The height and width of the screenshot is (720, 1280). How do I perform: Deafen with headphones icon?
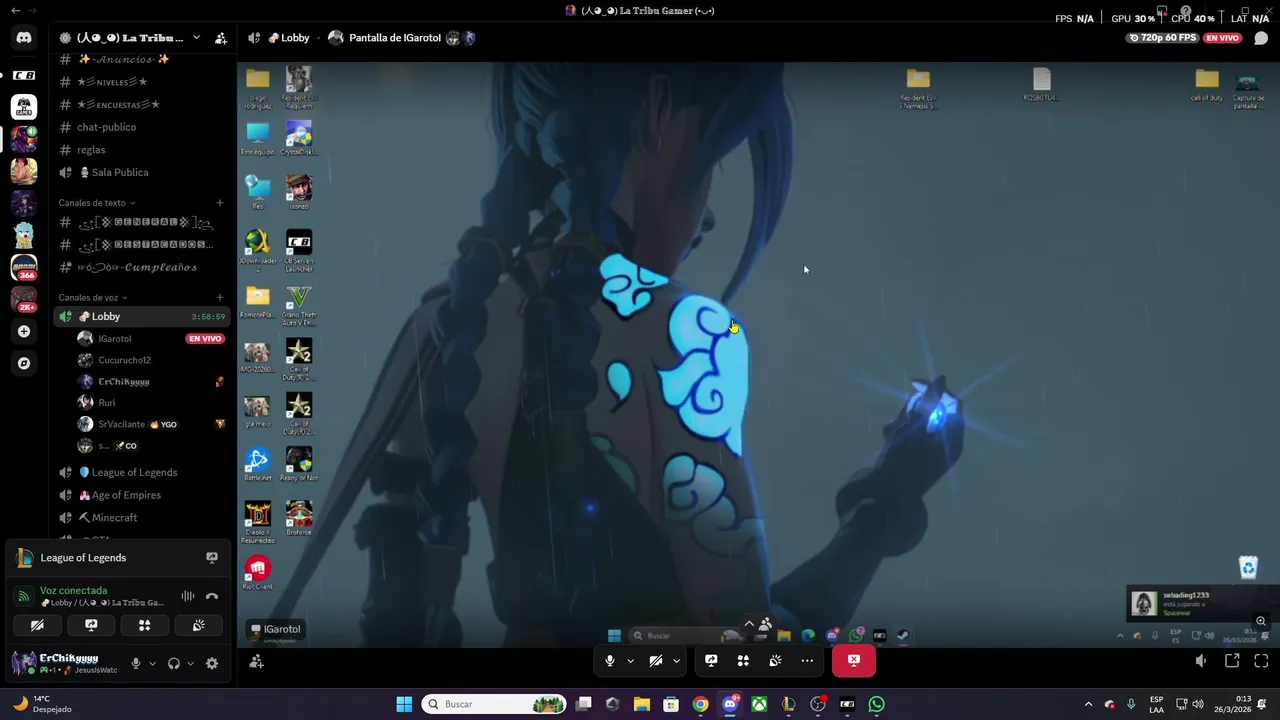[174, 663]
